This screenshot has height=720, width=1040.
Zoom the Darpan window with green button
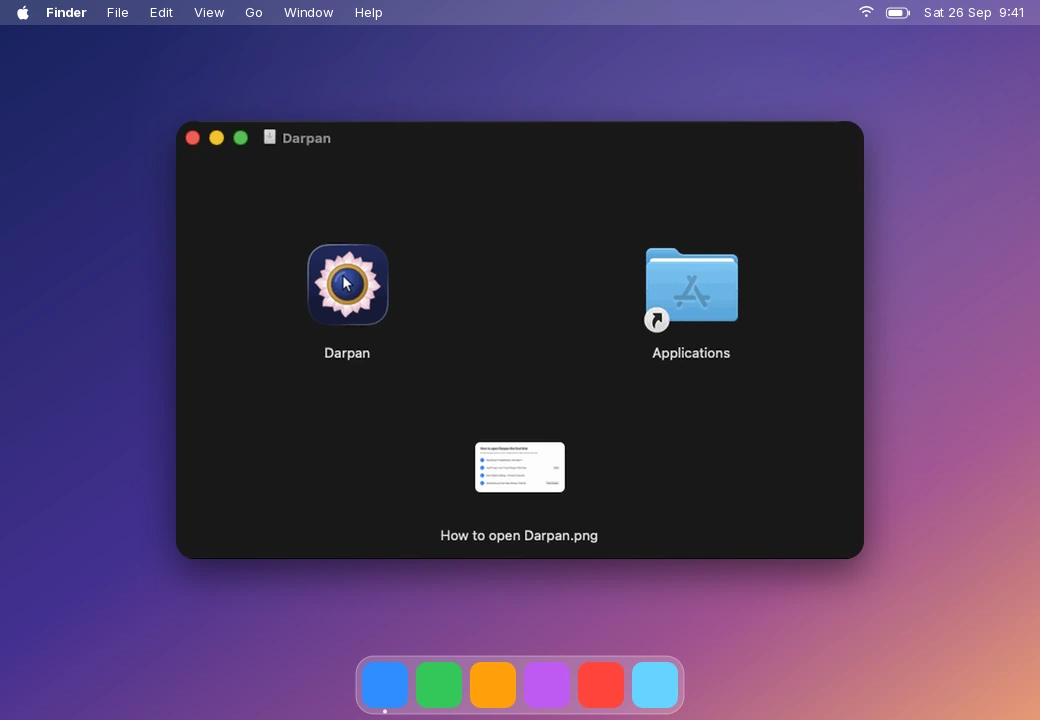coord(241,137)
